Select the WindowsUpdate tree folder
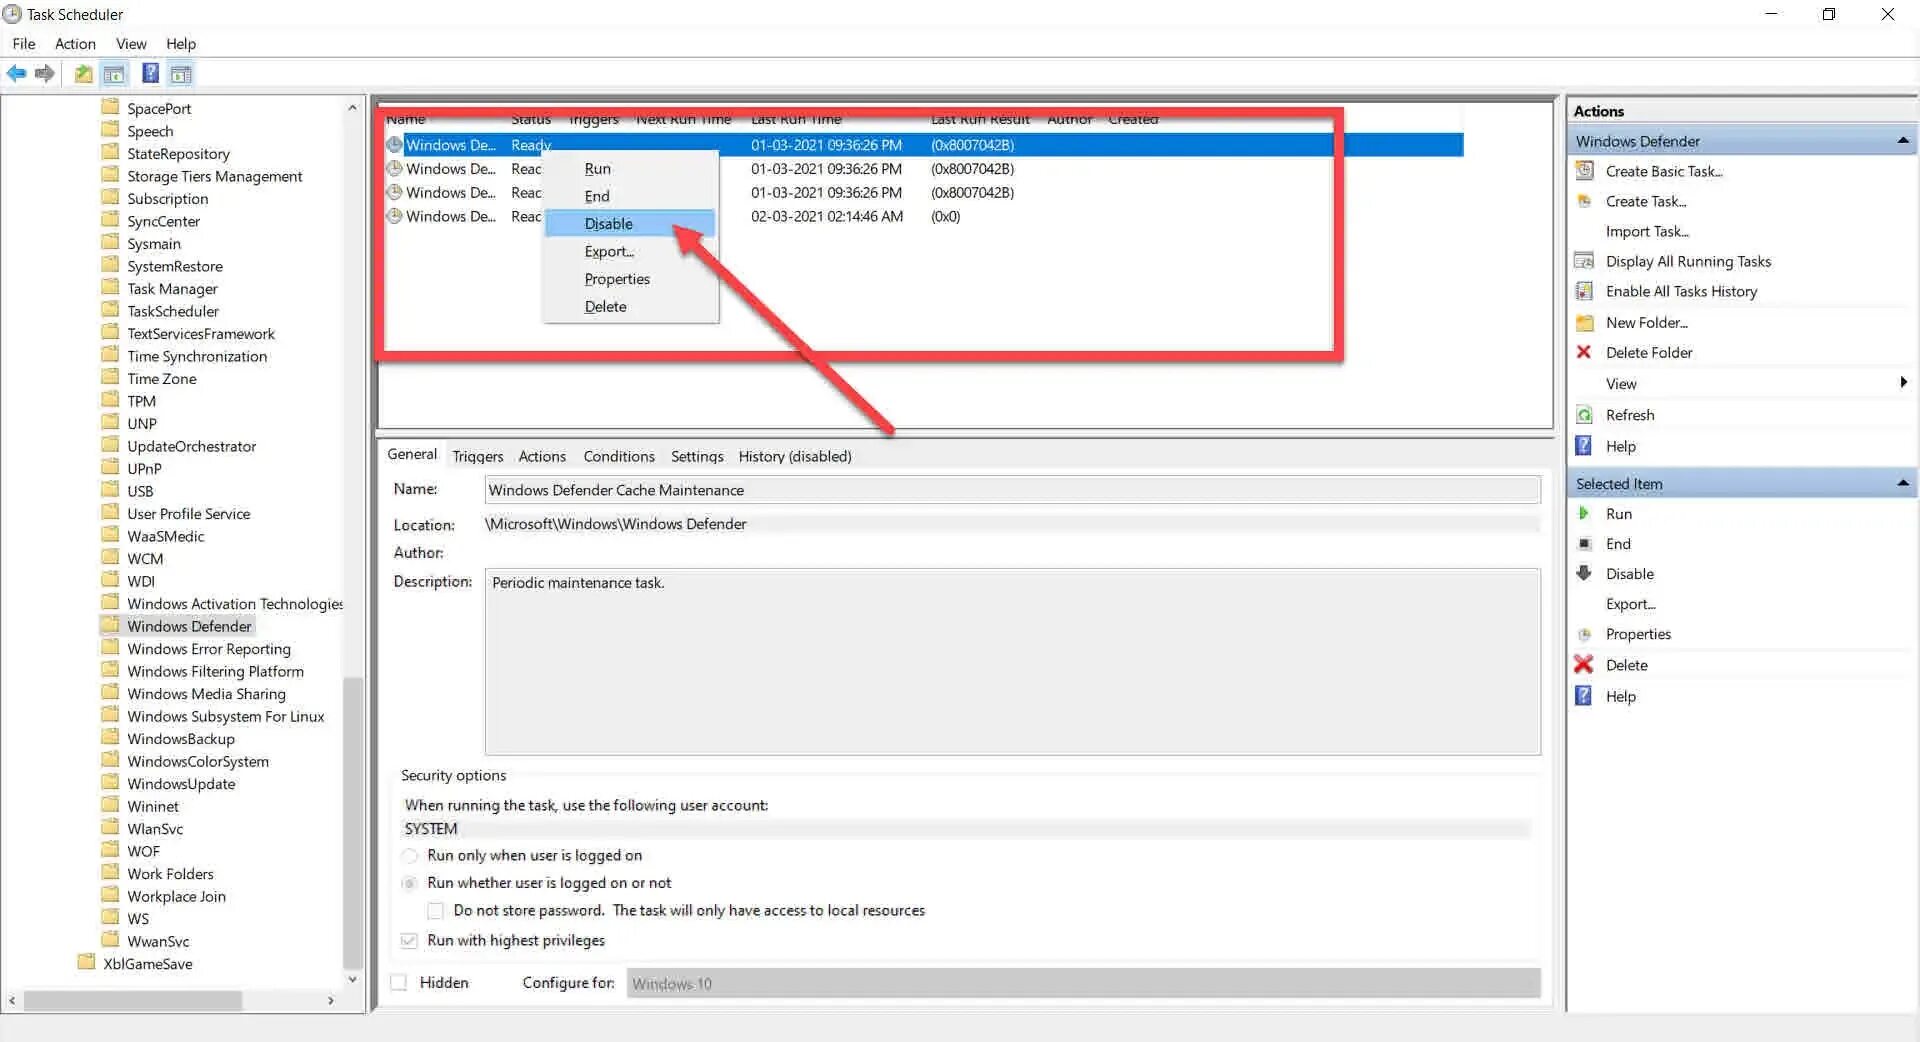The width and height of the screenshot is (1920, 1042). point(181,784)
